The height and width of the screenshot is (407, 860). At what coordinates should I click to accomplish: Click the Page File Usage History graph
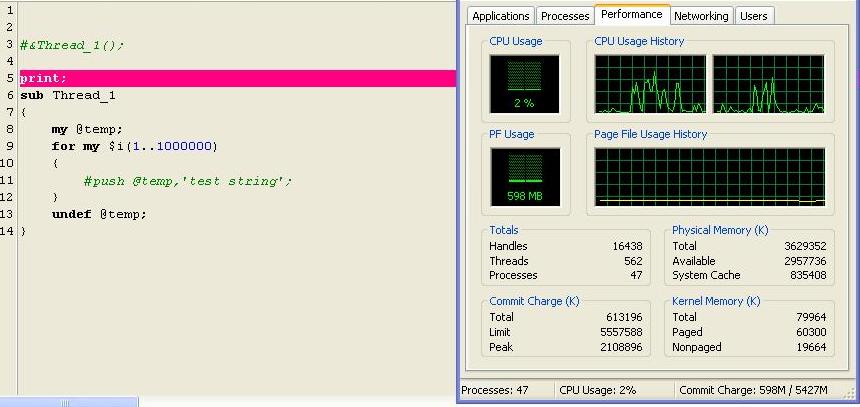710,177
